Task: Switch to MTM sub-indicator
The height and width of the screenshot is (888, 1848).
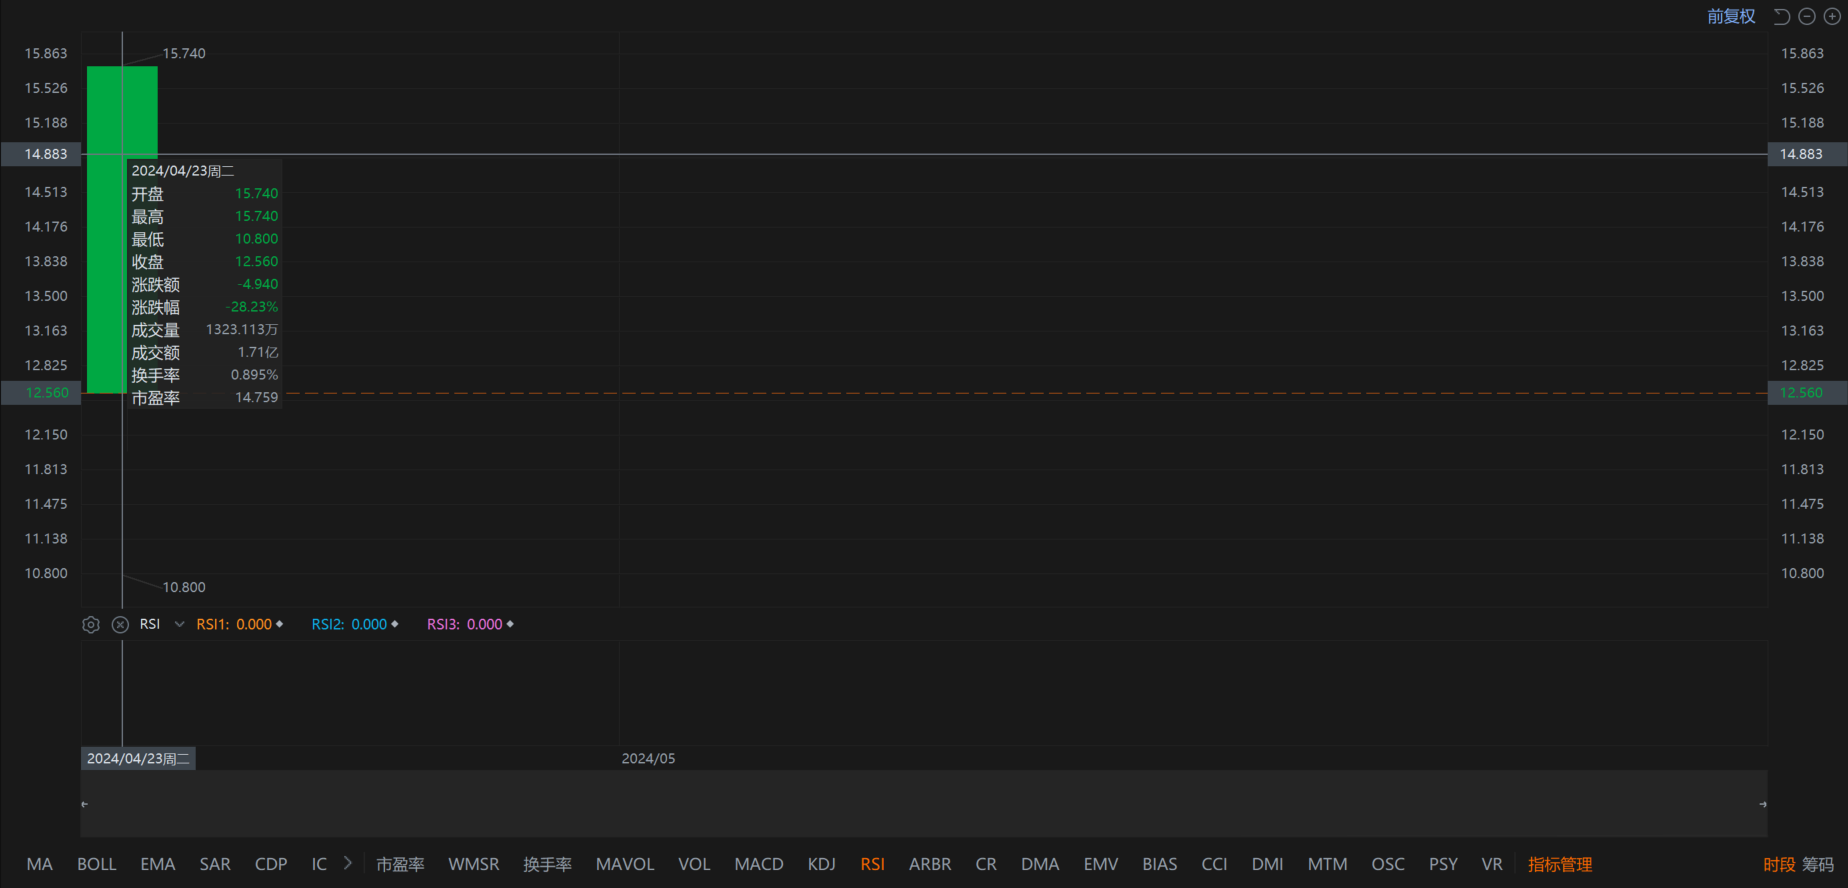Action: (1328, 864)
